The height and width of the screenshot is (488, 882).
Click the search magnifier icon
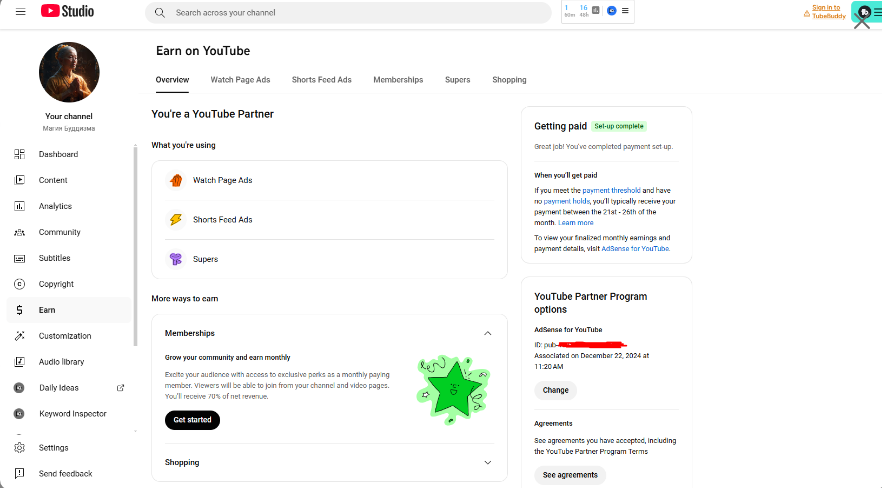click(160, 12)
